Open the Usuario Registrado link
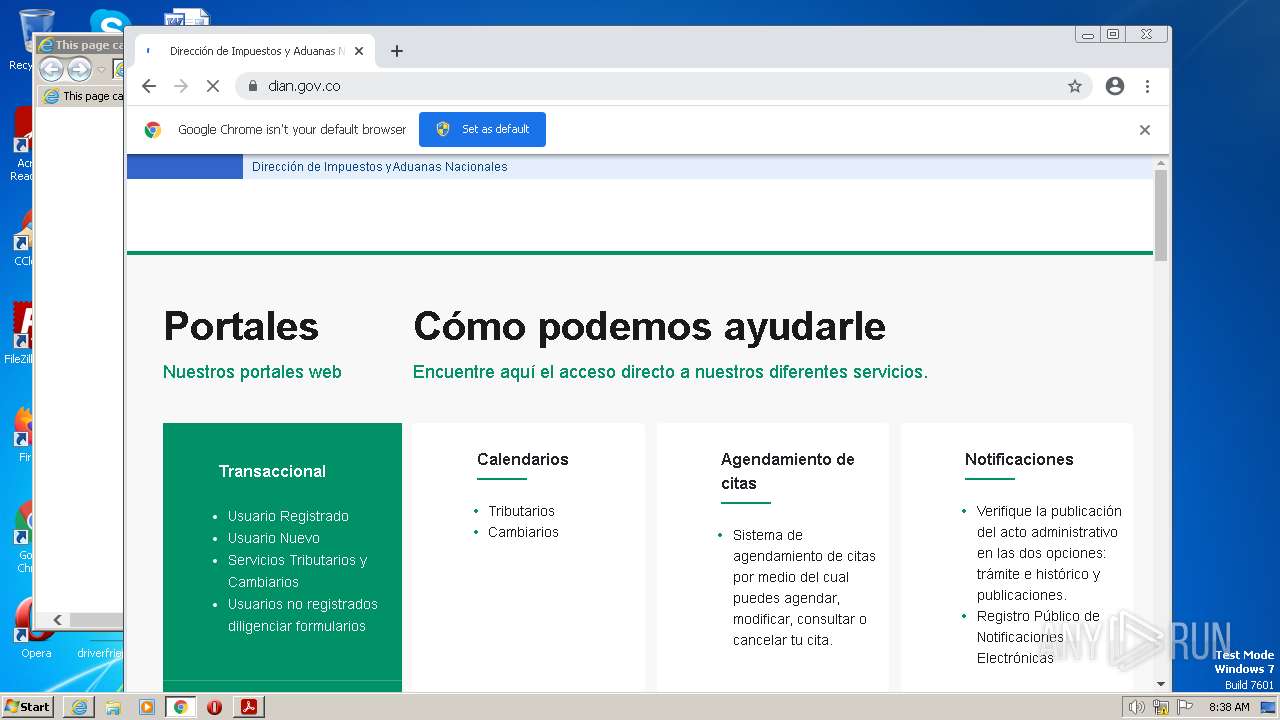 coord(288,516)
